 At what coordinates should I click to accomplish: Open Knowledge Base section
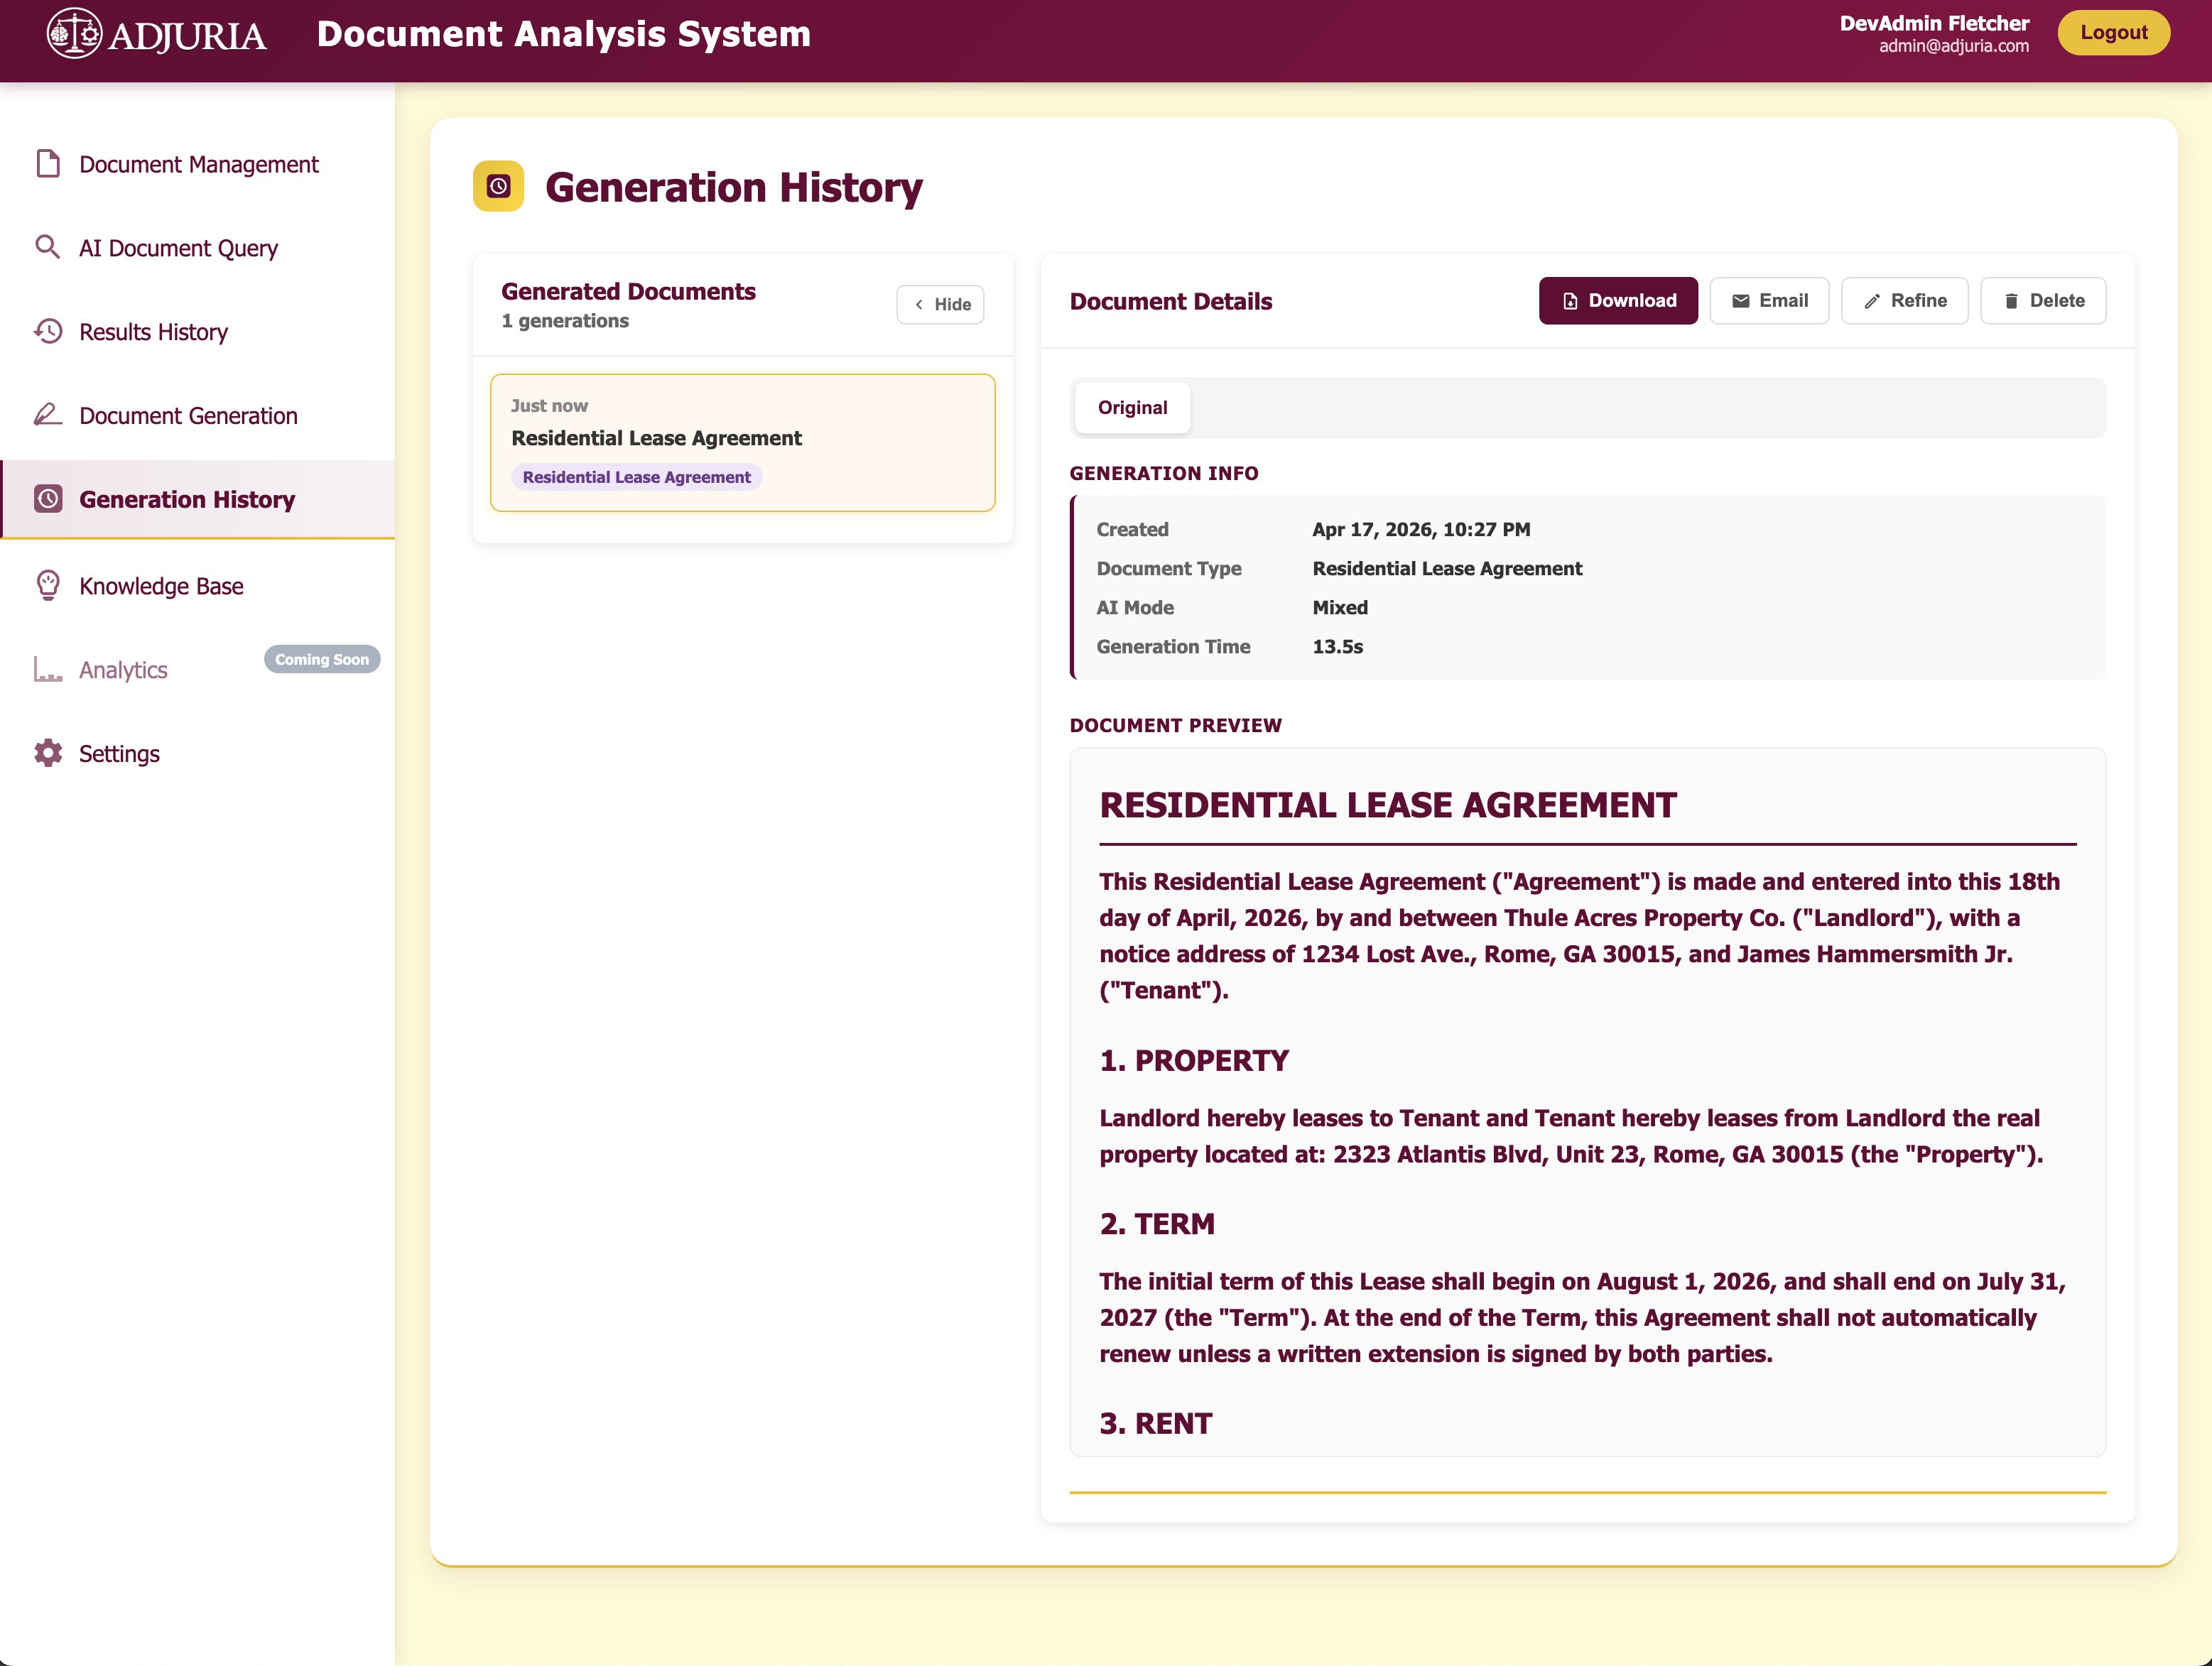(198, 586)
